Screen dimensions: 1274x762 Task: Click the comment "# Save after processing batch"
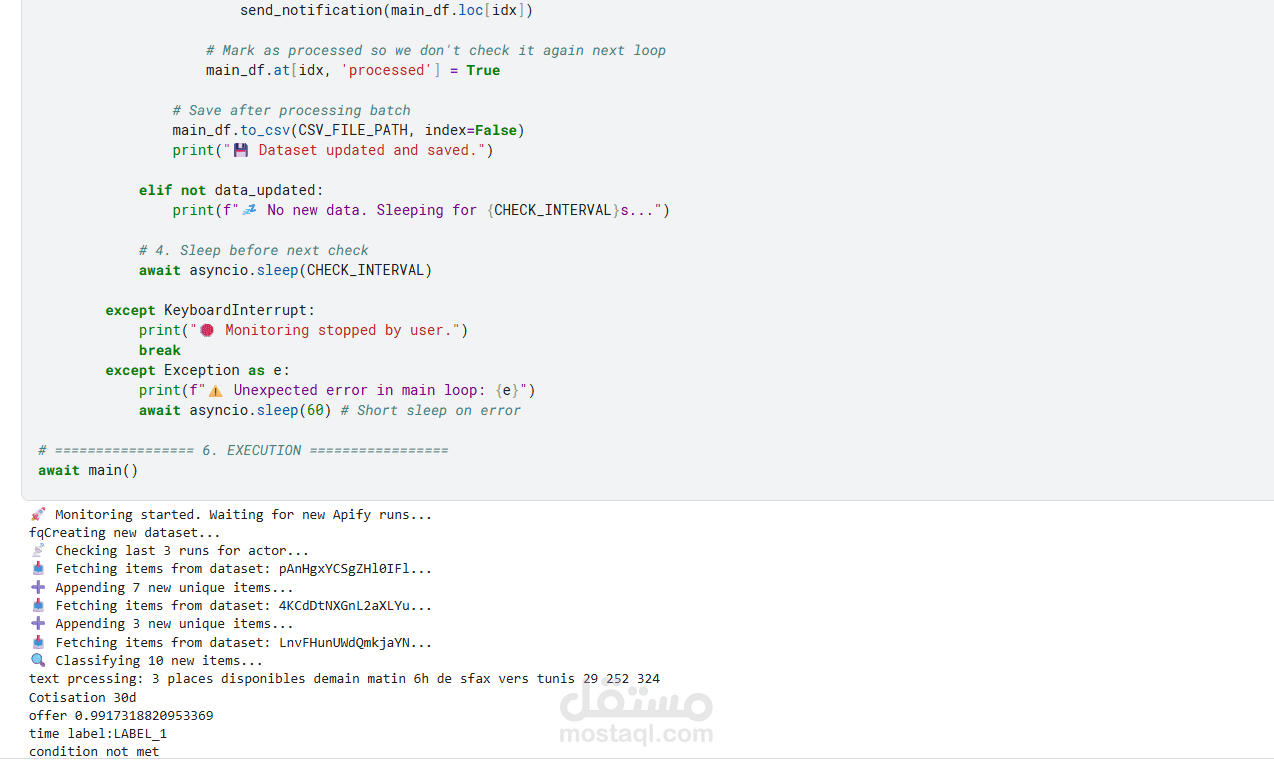point(291,110)
